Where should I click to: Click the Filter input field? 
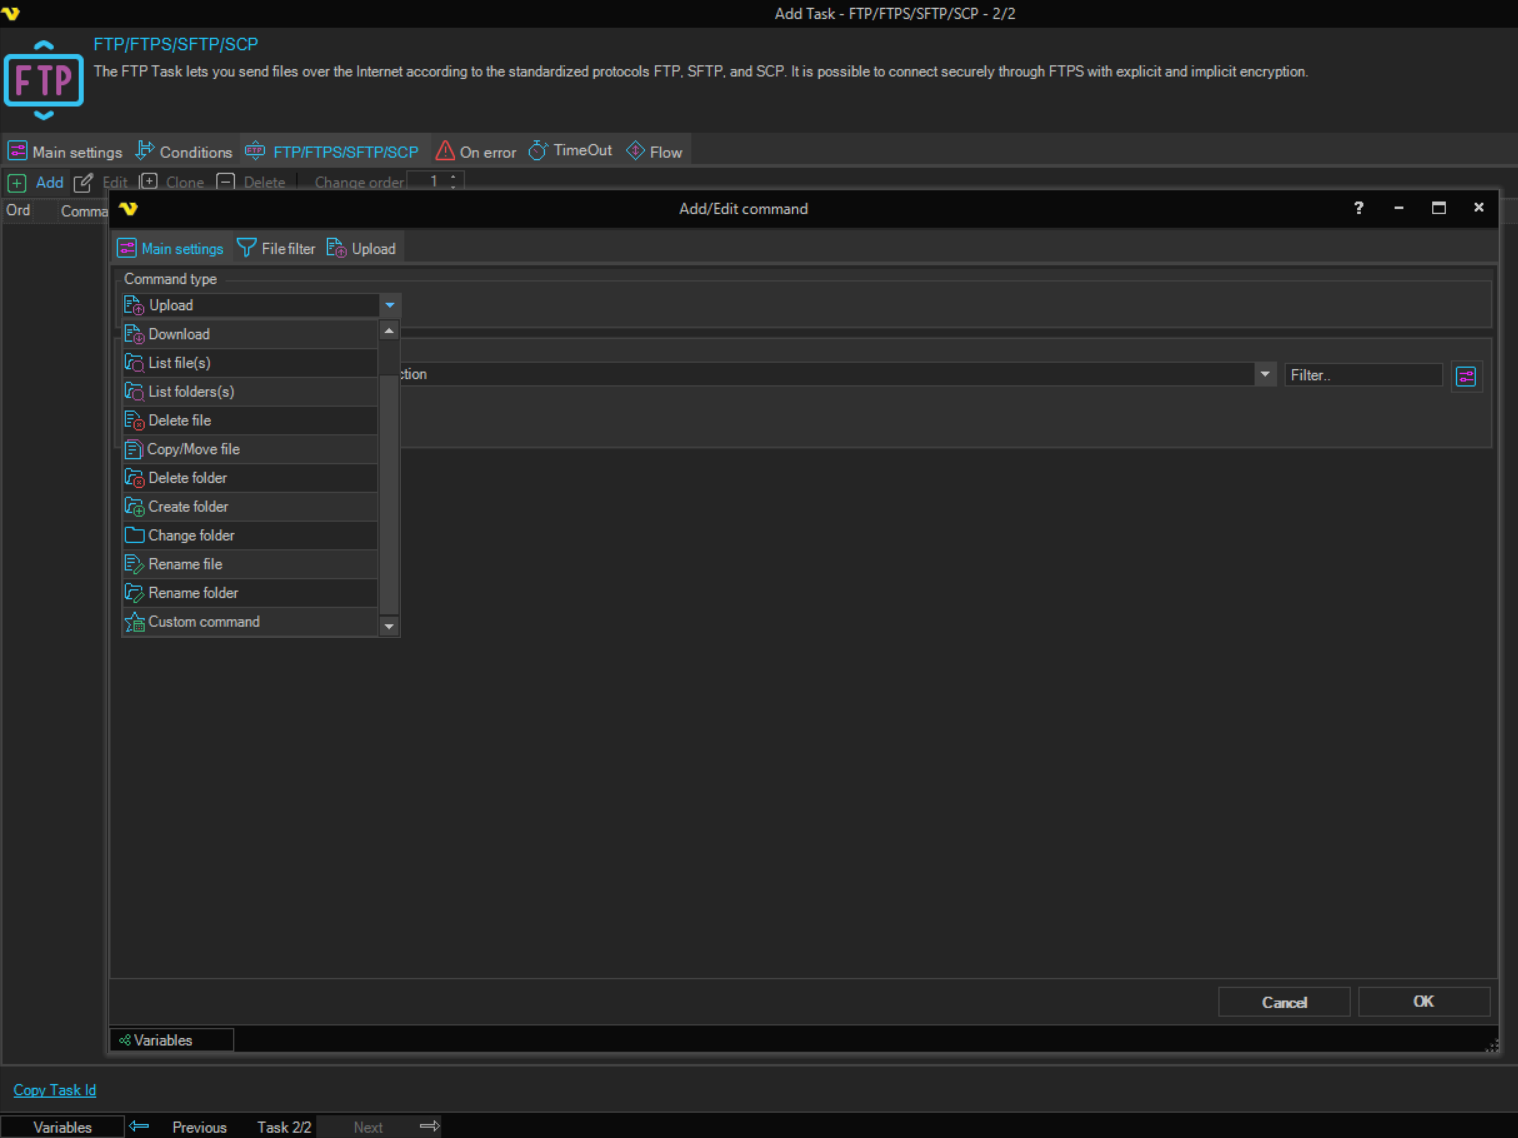[x=1363, y=375]
